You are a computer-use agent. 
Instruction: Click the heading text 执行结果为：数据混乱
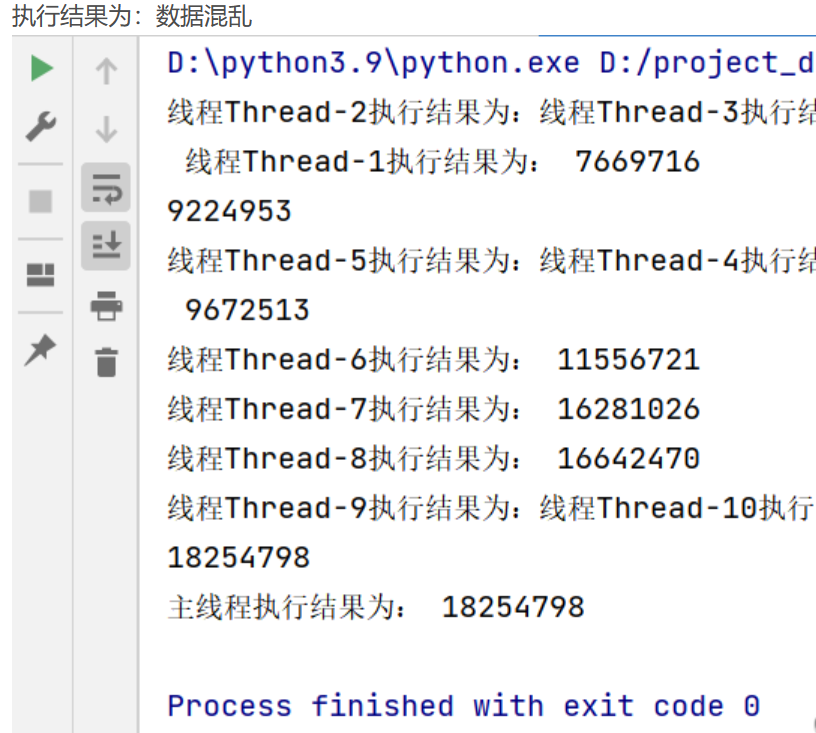tap(131, 16)
